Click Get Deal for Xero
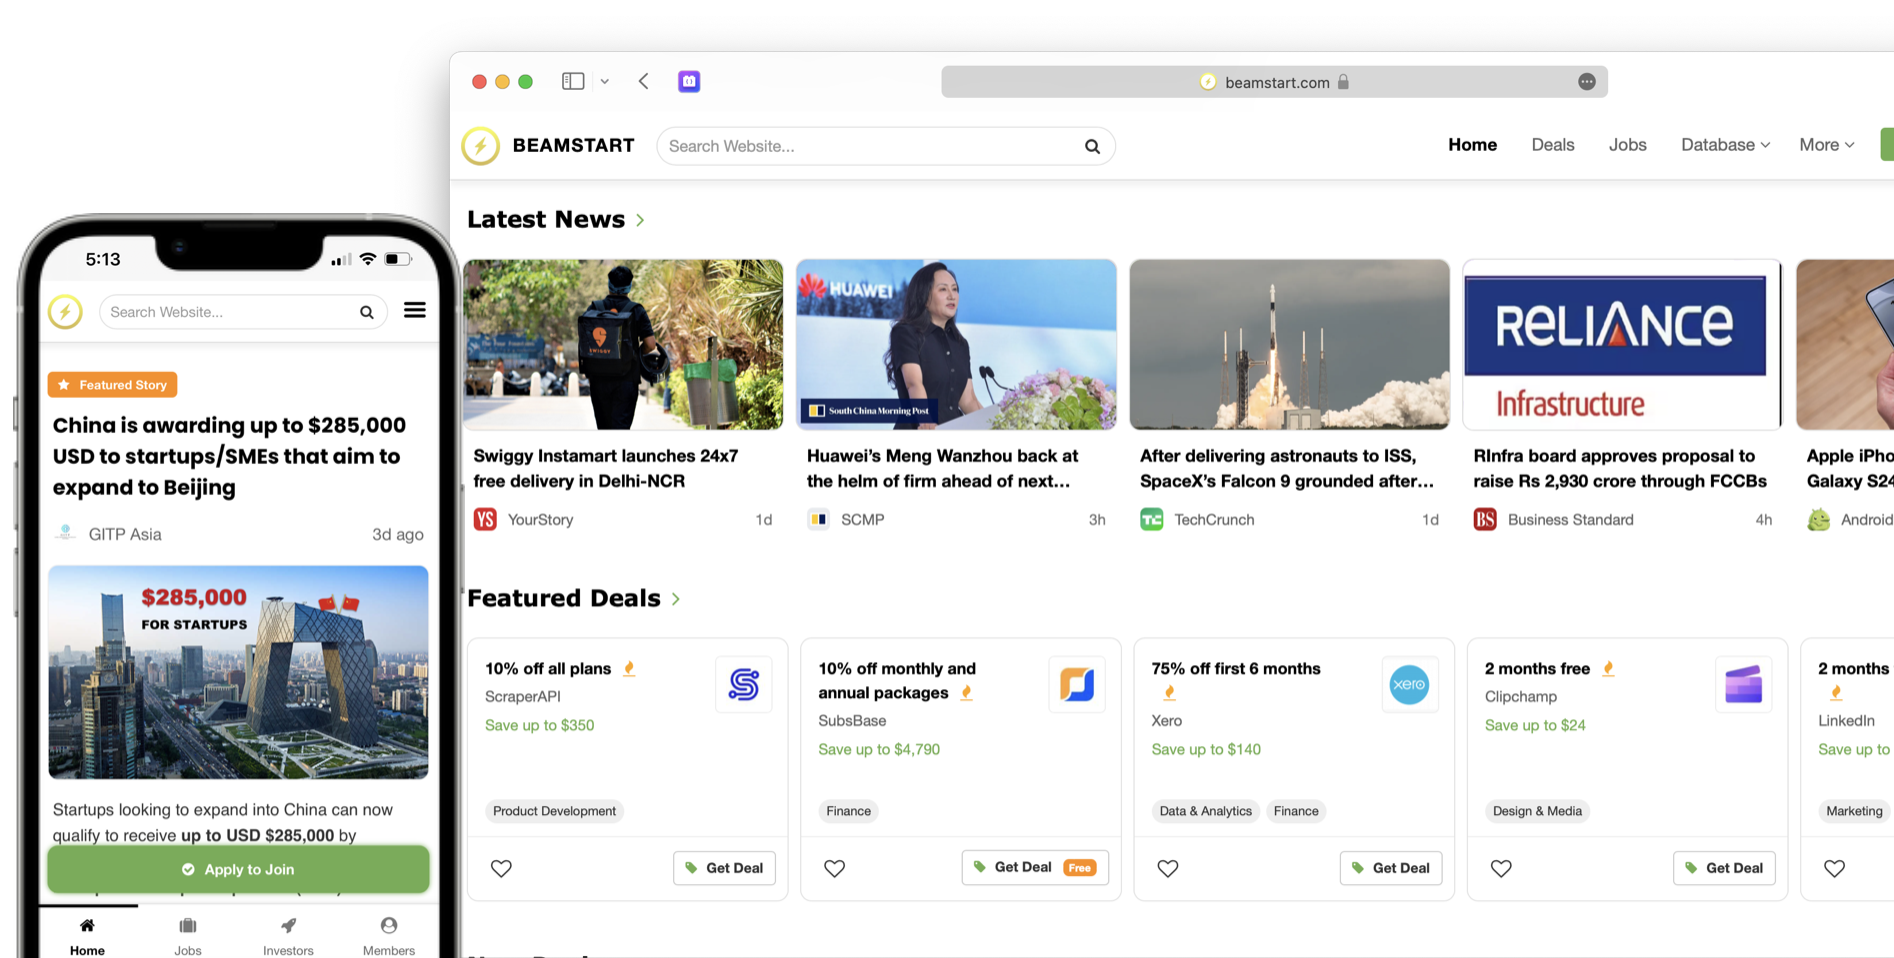The image size is (1894, 958). 1391,868
